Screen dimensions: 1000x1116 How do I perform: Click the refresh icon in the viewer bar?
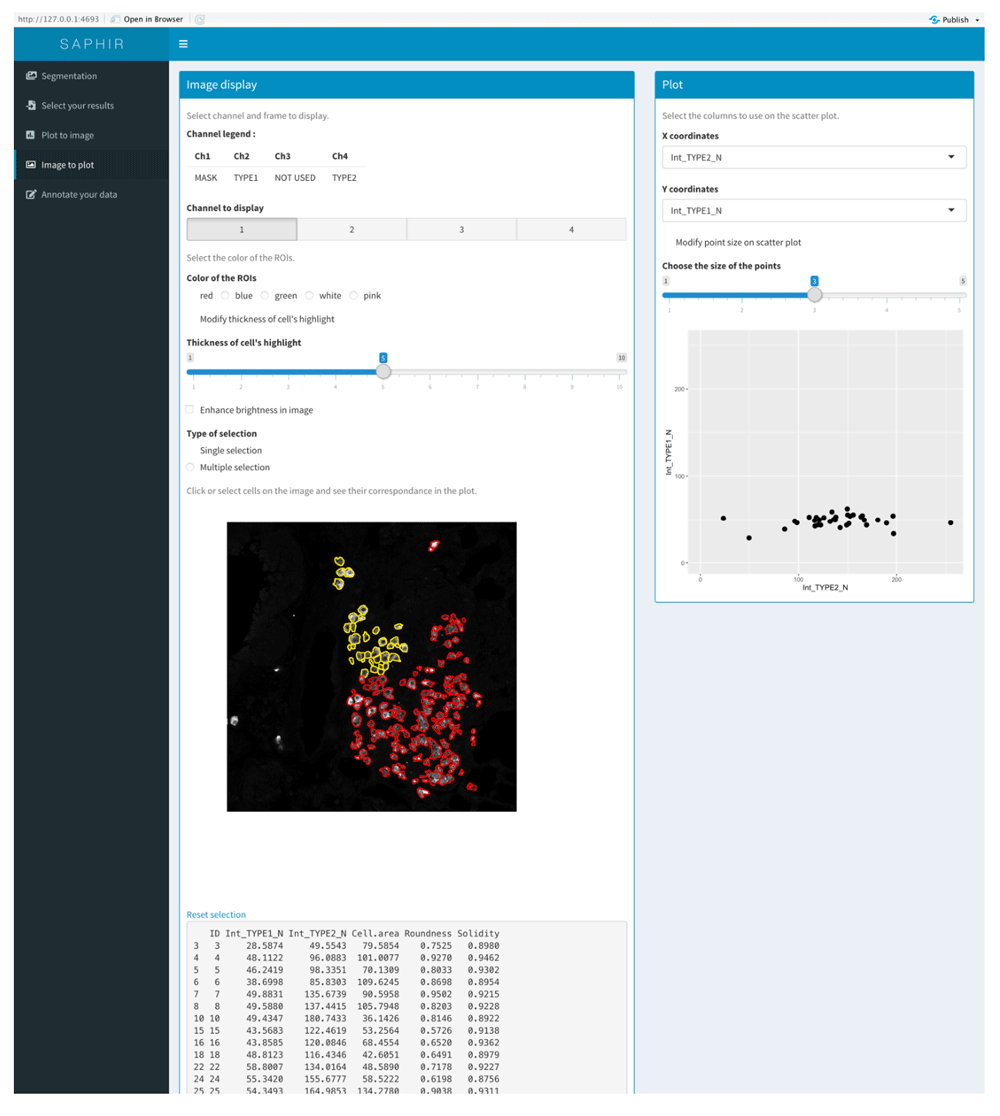point(200,19)
